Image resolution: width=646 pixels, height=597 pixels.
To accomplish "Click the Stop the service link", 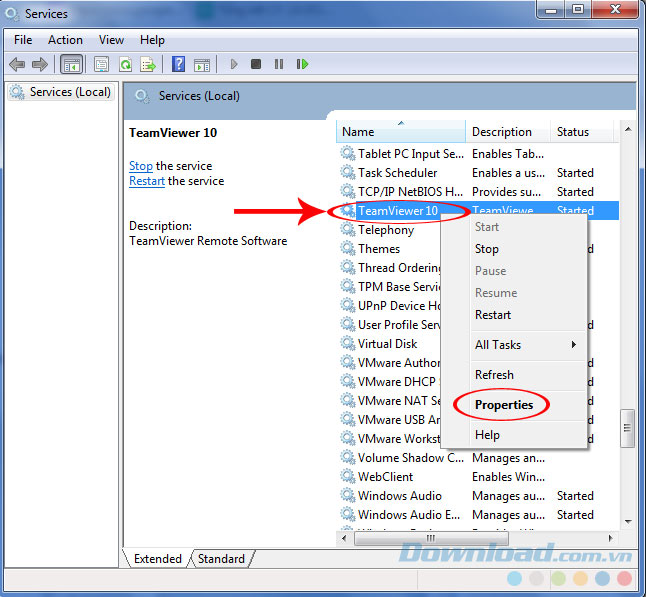I will coord(140,166).
